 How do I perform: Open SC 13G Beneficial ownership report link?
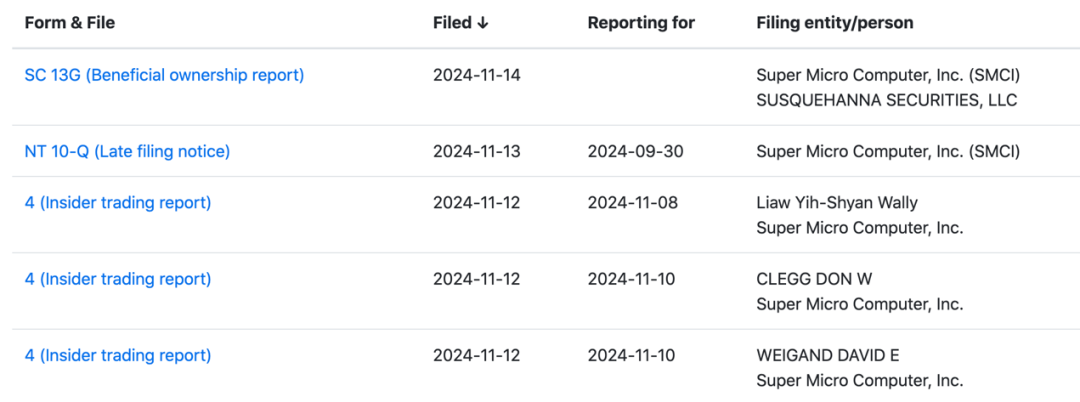(x=165, y=75)
